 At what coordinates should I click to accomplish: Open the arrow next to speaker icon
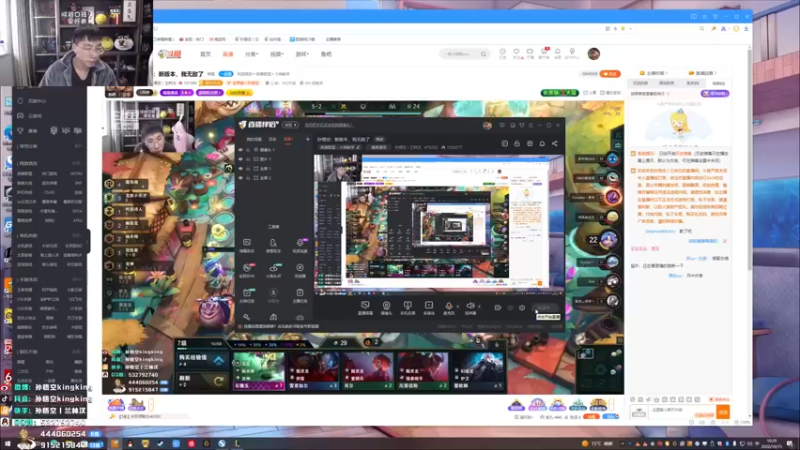click(479, 306)
